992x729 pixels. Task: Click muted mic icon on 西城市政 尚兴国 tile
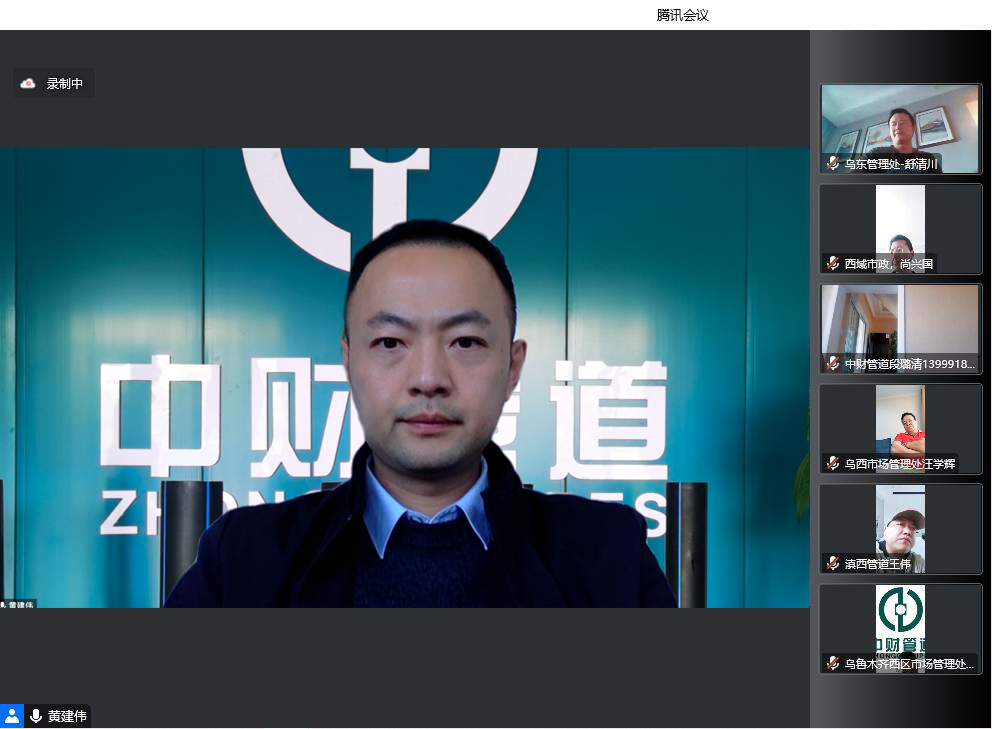(x=832, y=263)
